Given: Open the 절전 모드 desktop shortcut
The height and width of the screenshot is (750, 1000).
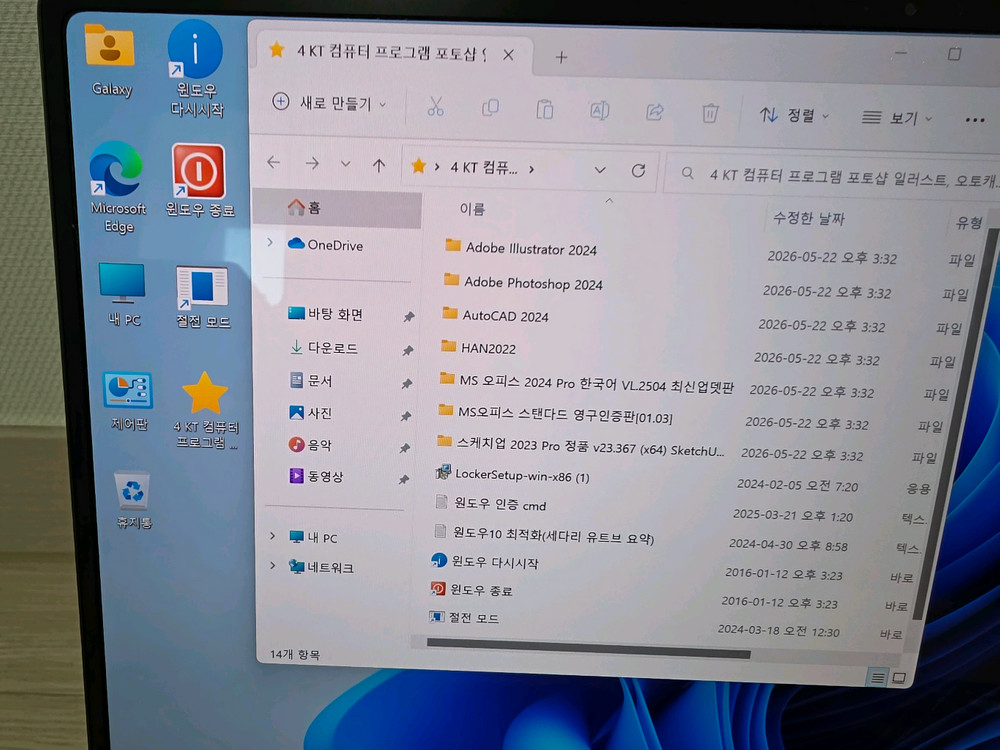Looking at the screenshot, I should tap(203, 297).
